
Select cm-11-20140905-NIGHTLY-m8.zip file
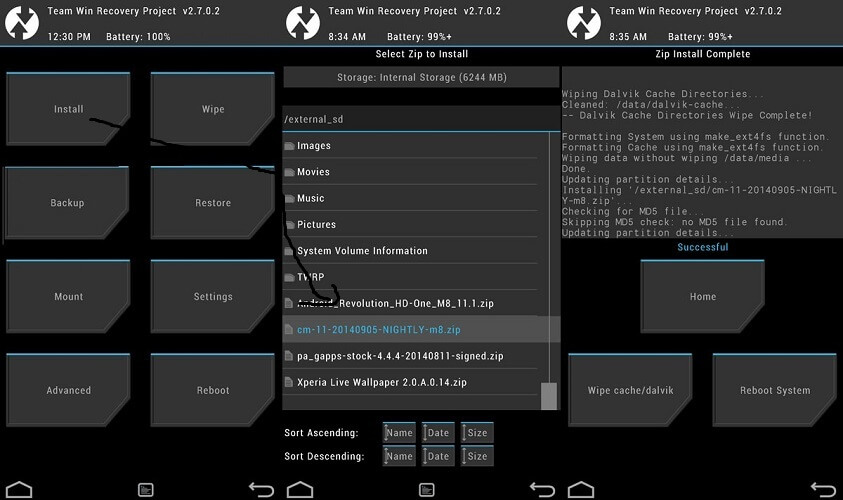coord(378,330)
